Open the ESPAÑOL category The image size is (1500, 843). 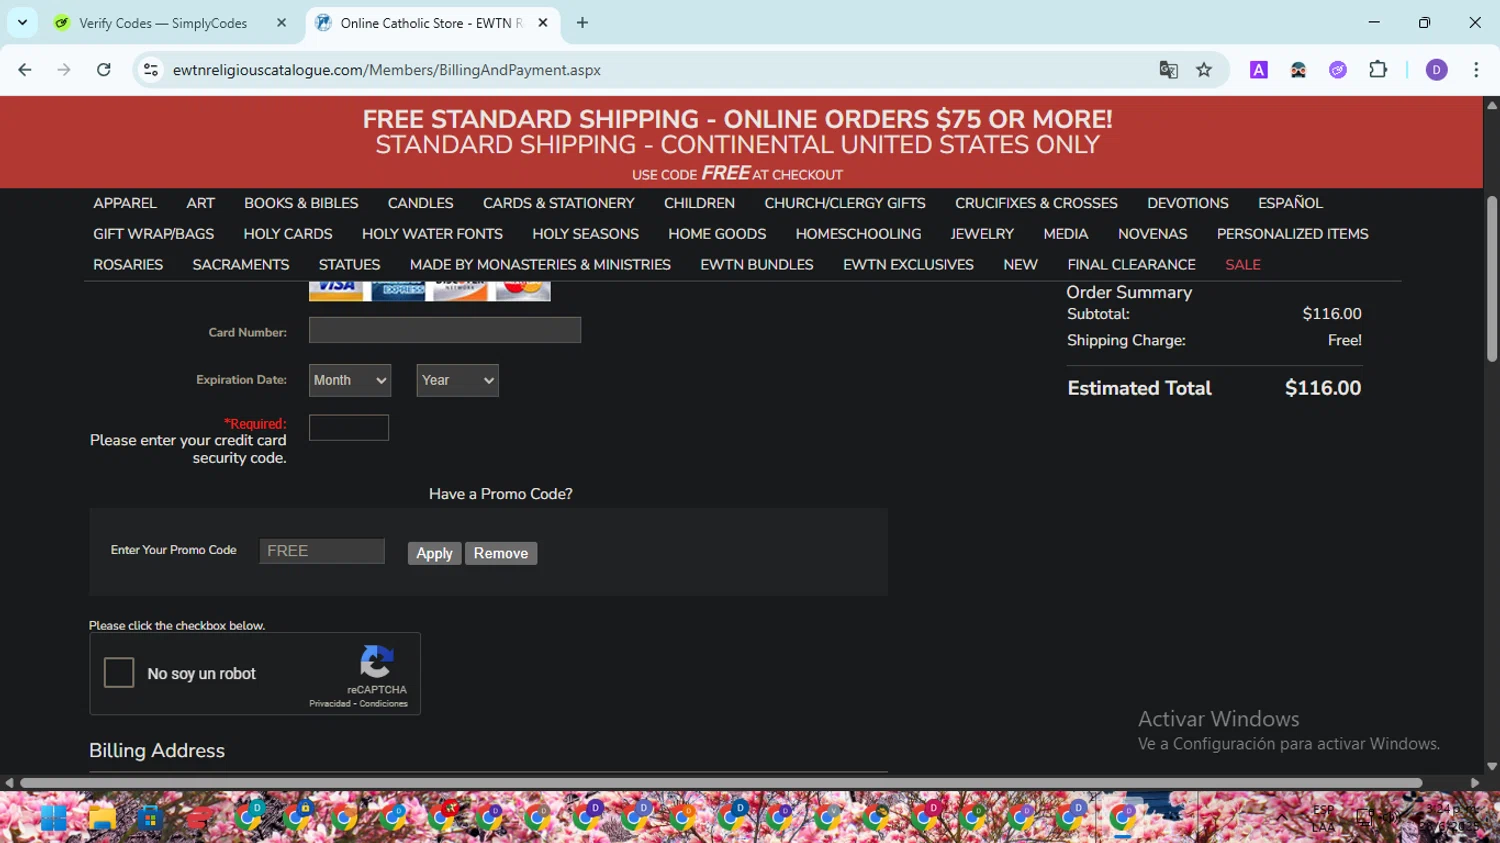[1290, 203]
